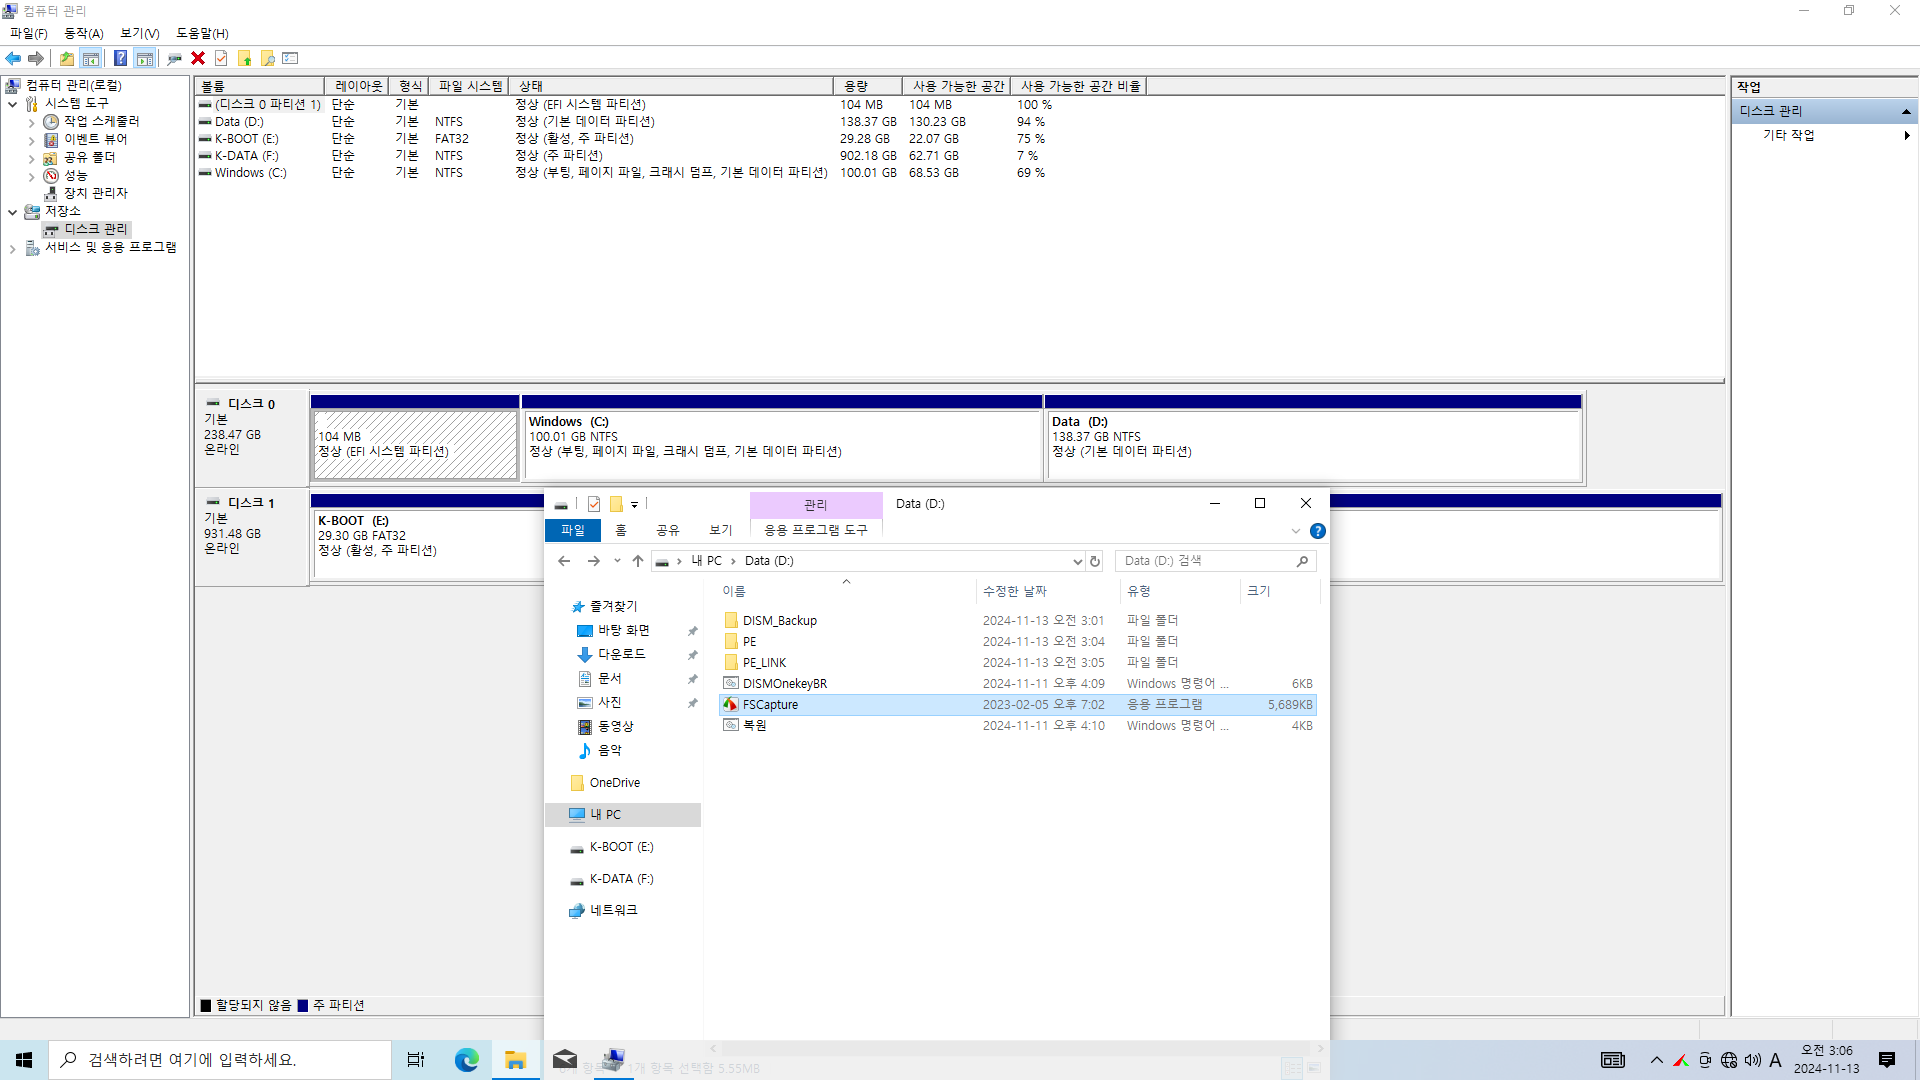Click the Explorer properties quick-access checkmark icon
The width and height of the screenshot is (1920, 1080).
pos(594,504)
